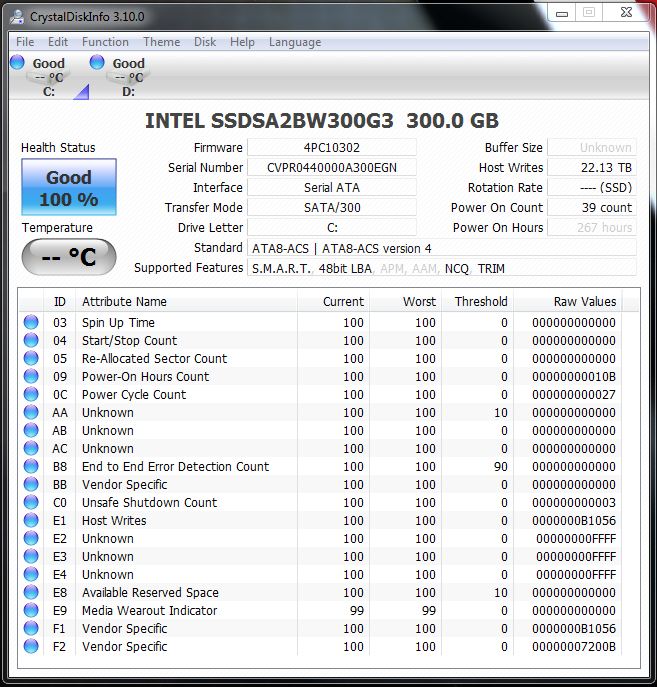Click the Attribute Name column header

[187, 302]
